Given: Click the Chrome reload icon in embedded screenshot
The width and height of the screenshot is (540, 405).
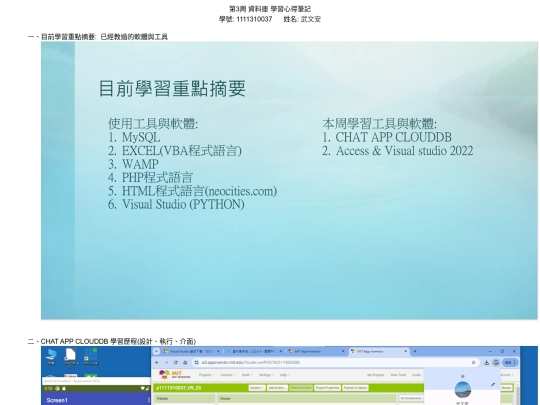Looking at the screenshot, I should coord(176,362).
